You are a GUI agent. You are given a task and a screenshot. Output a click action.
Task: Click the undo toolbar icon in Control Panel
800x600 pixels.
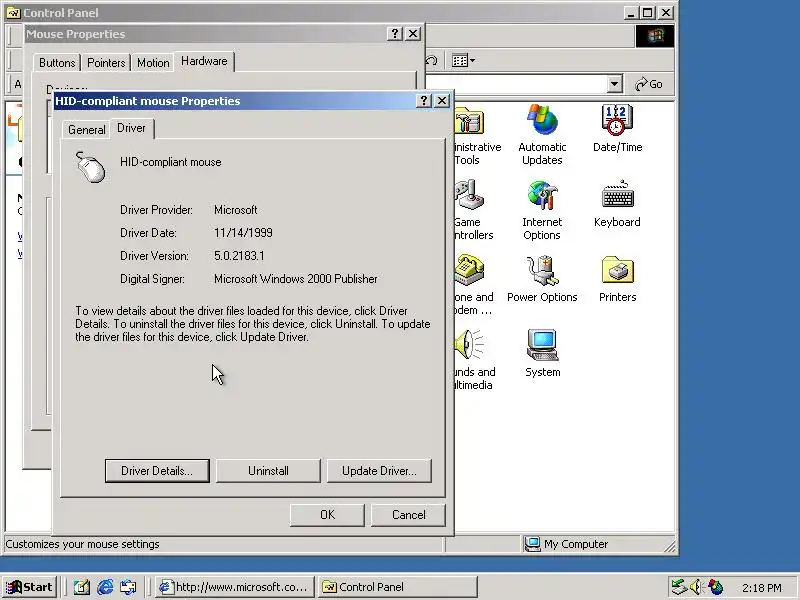point(432,61)
